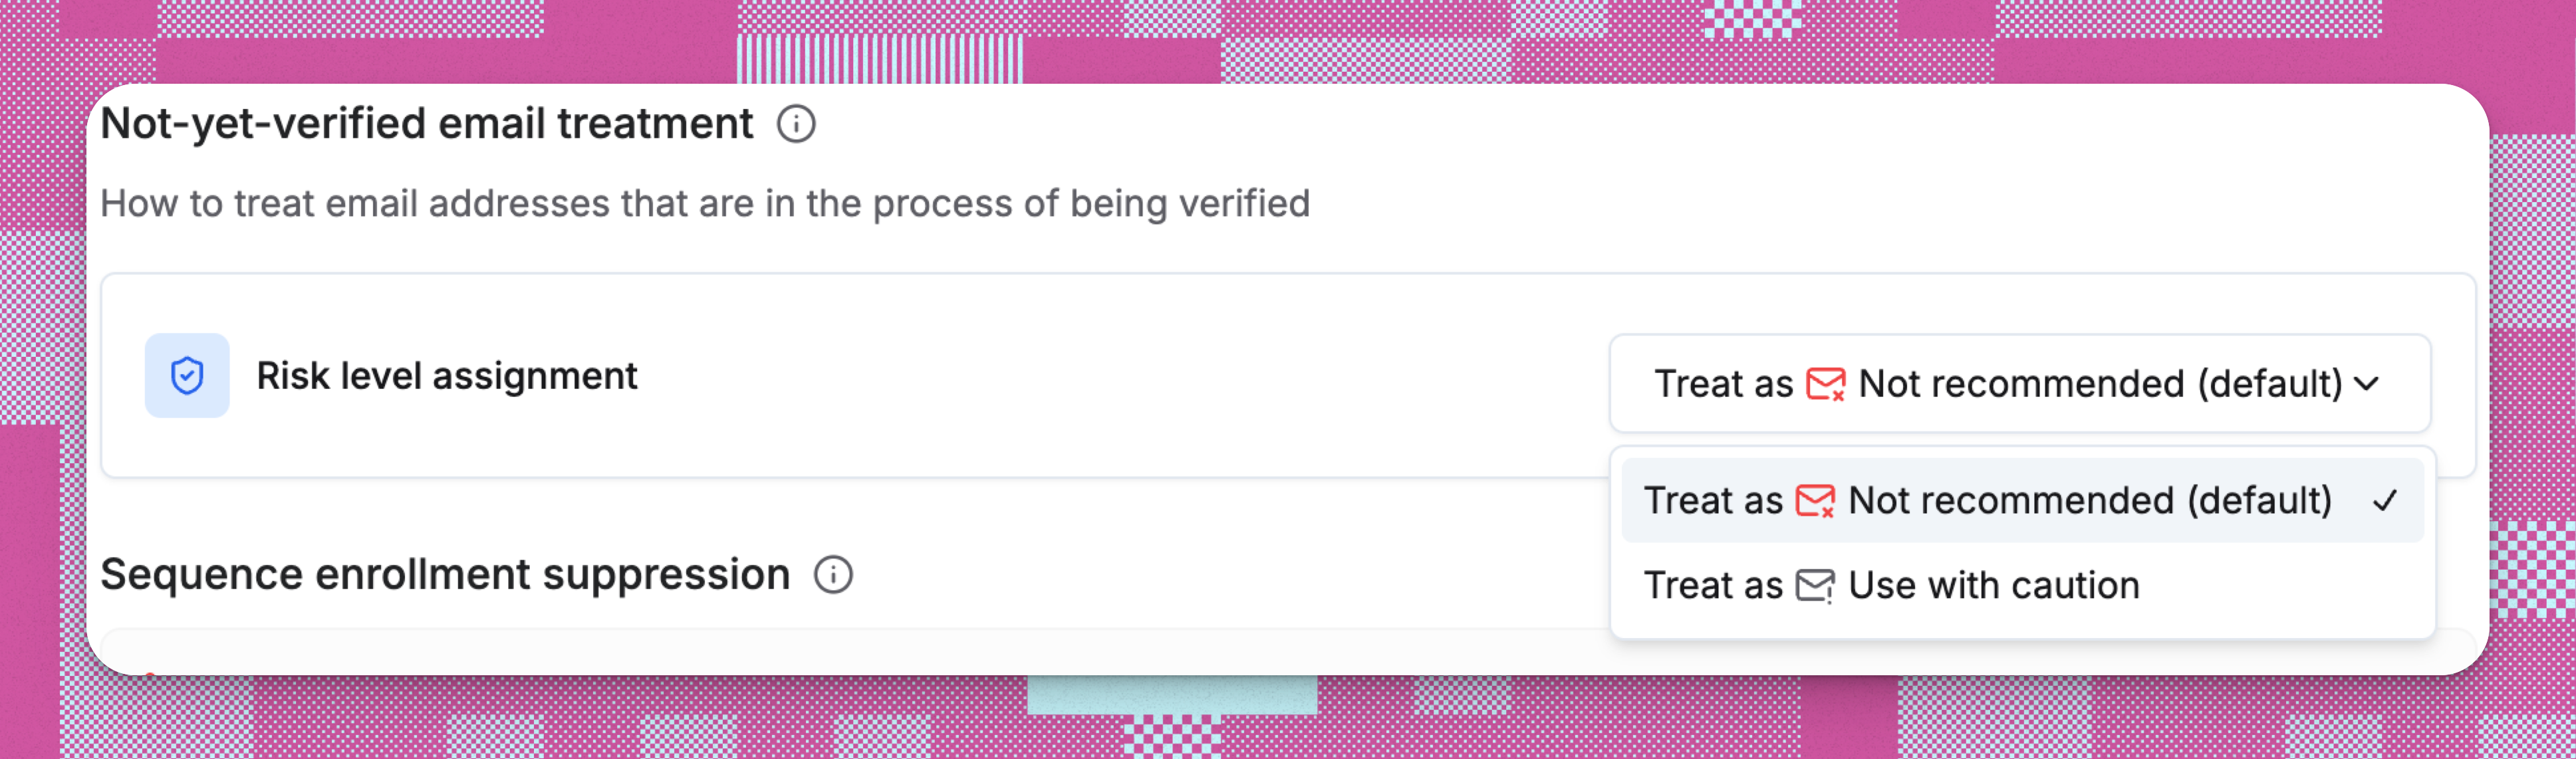Click the shield icon's rounded blue background tile
2576x759 pixels.
[187, 375]
